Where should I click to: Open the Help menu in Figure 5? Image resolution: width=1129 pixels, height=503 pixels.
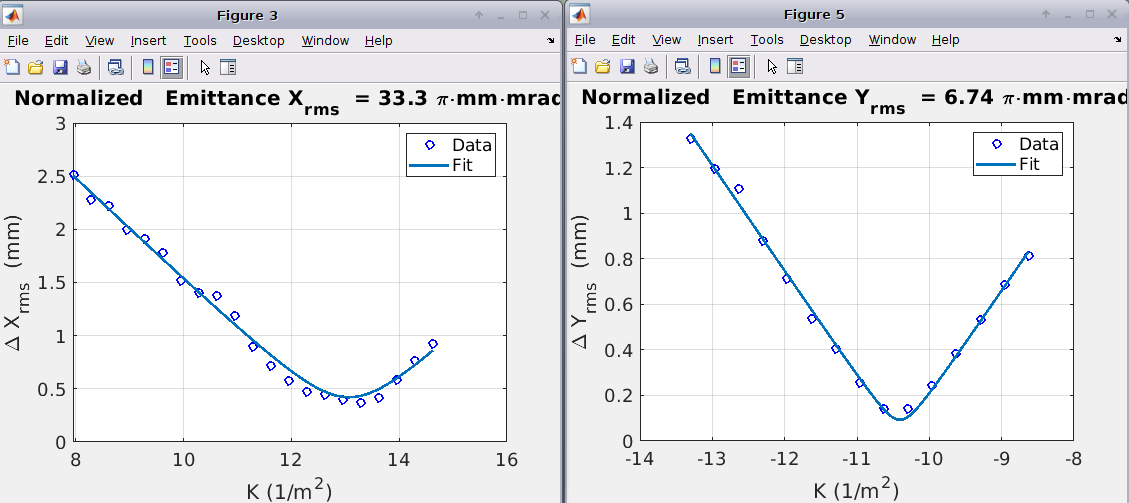[945, 41]
